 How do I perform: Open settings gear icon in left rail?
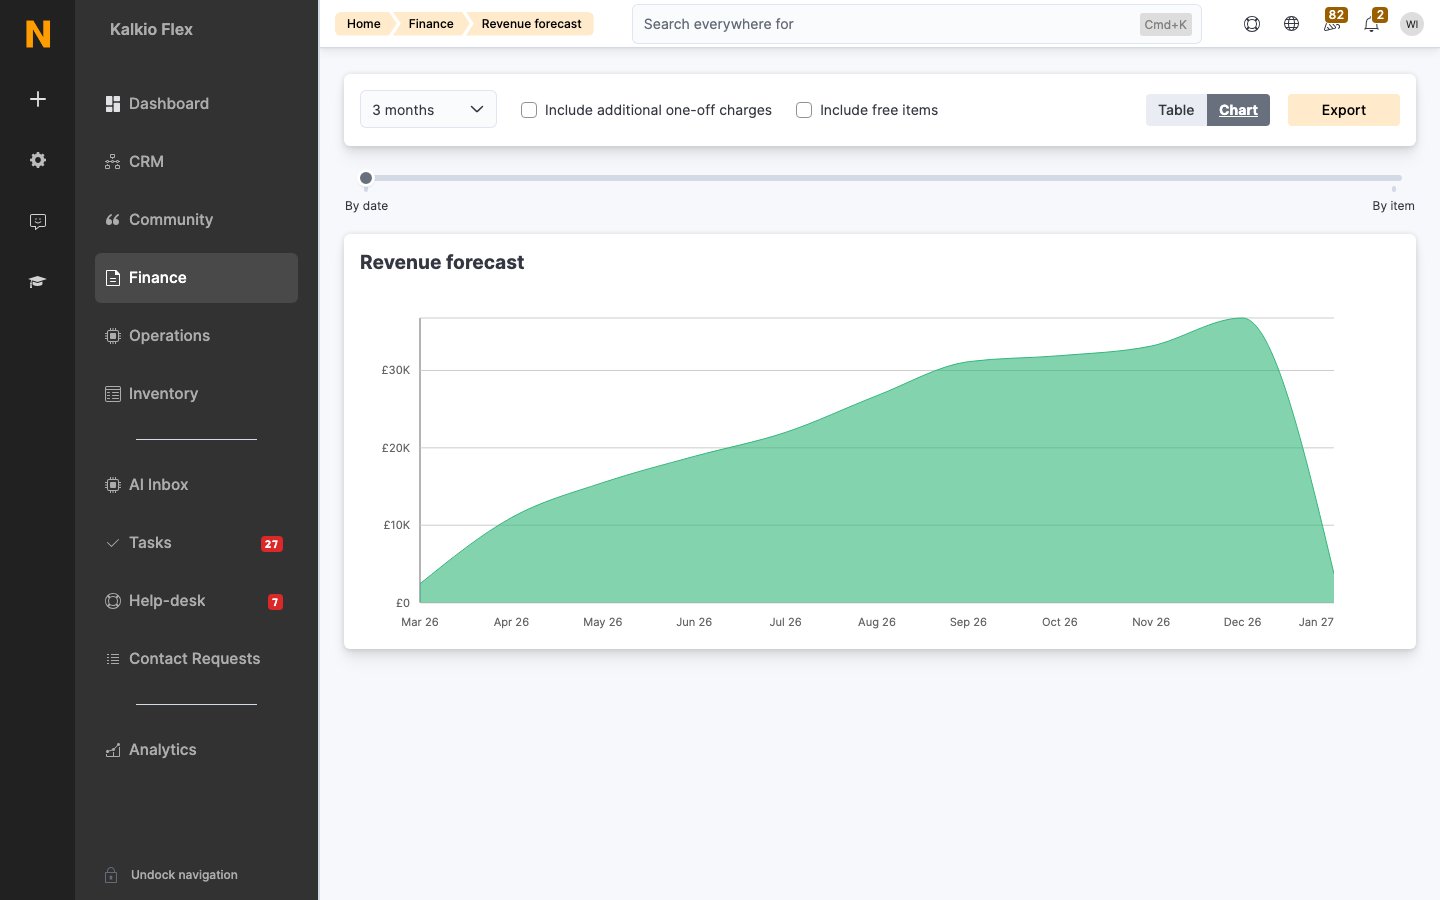tap(38, 160)
